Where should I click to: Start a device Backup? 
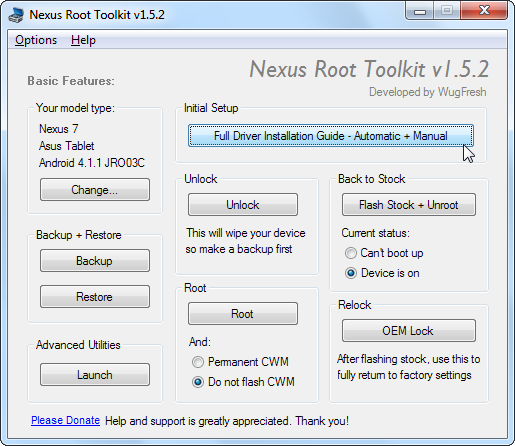click(95, 261)
